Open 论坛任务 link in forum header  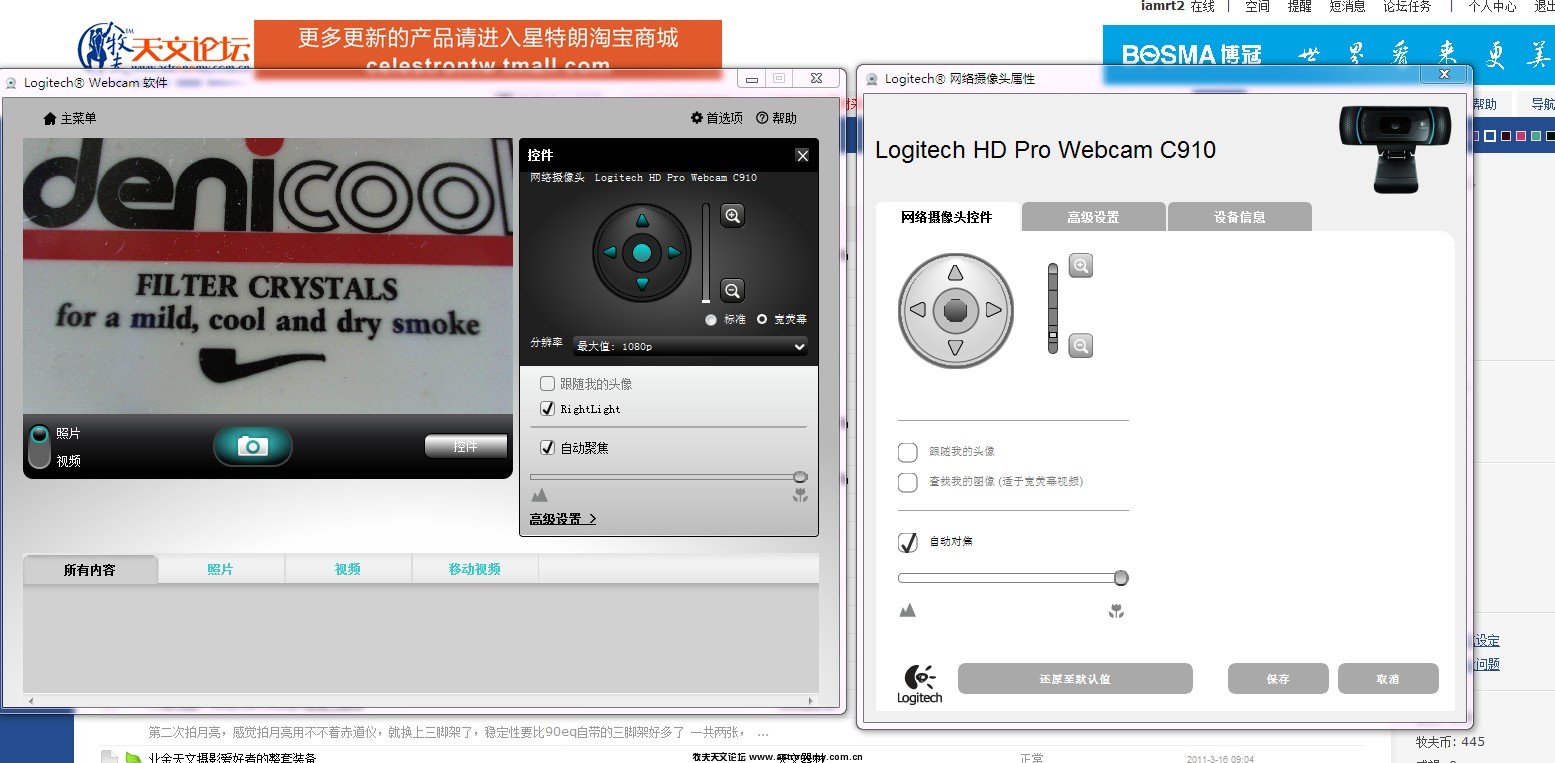[x=1407, y=6]
